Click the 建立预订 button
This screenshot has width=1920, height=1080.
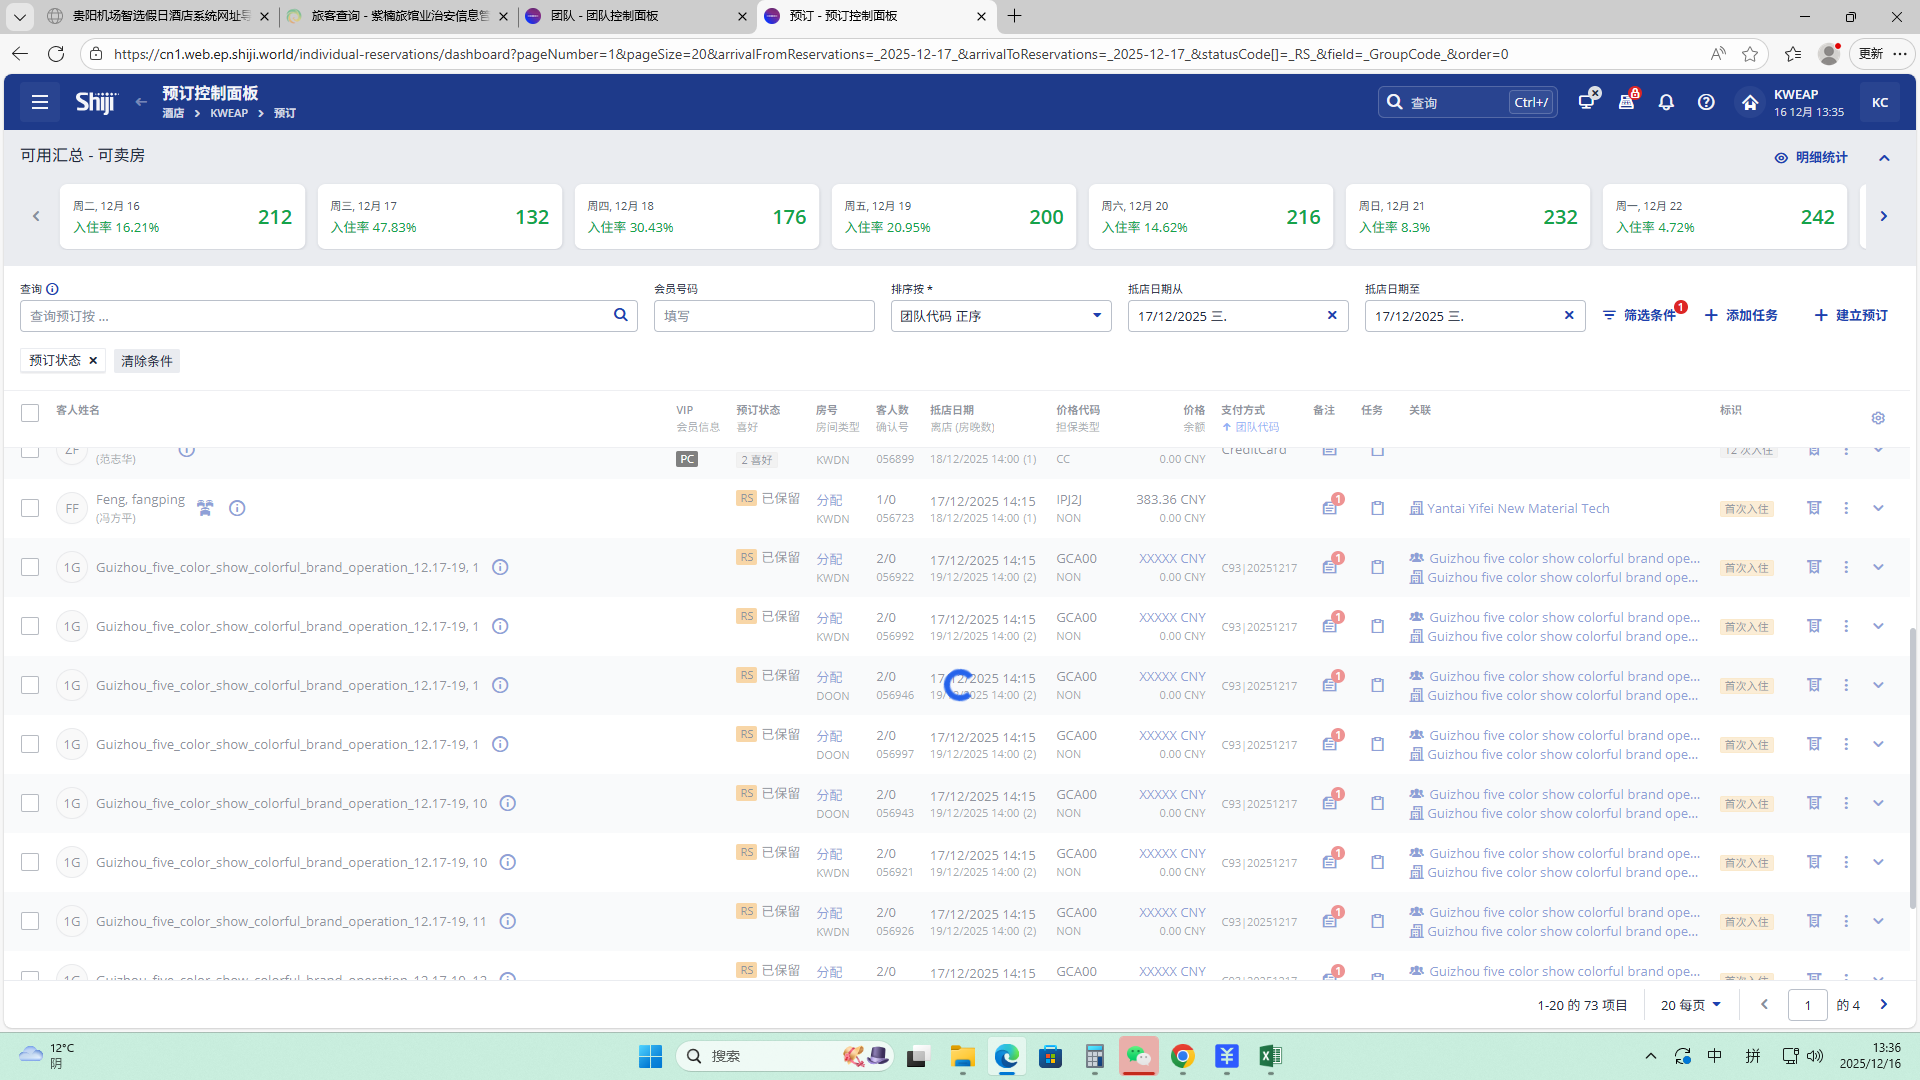point(1851,315)
